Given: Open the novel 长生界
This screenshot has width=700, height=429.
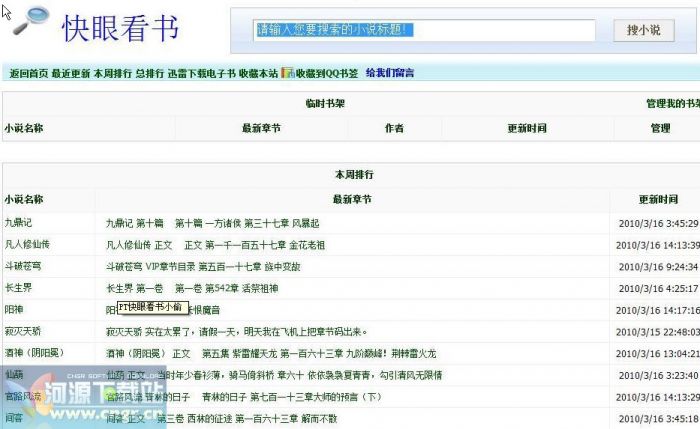Looking at the screenshot, I should point(18,288).
